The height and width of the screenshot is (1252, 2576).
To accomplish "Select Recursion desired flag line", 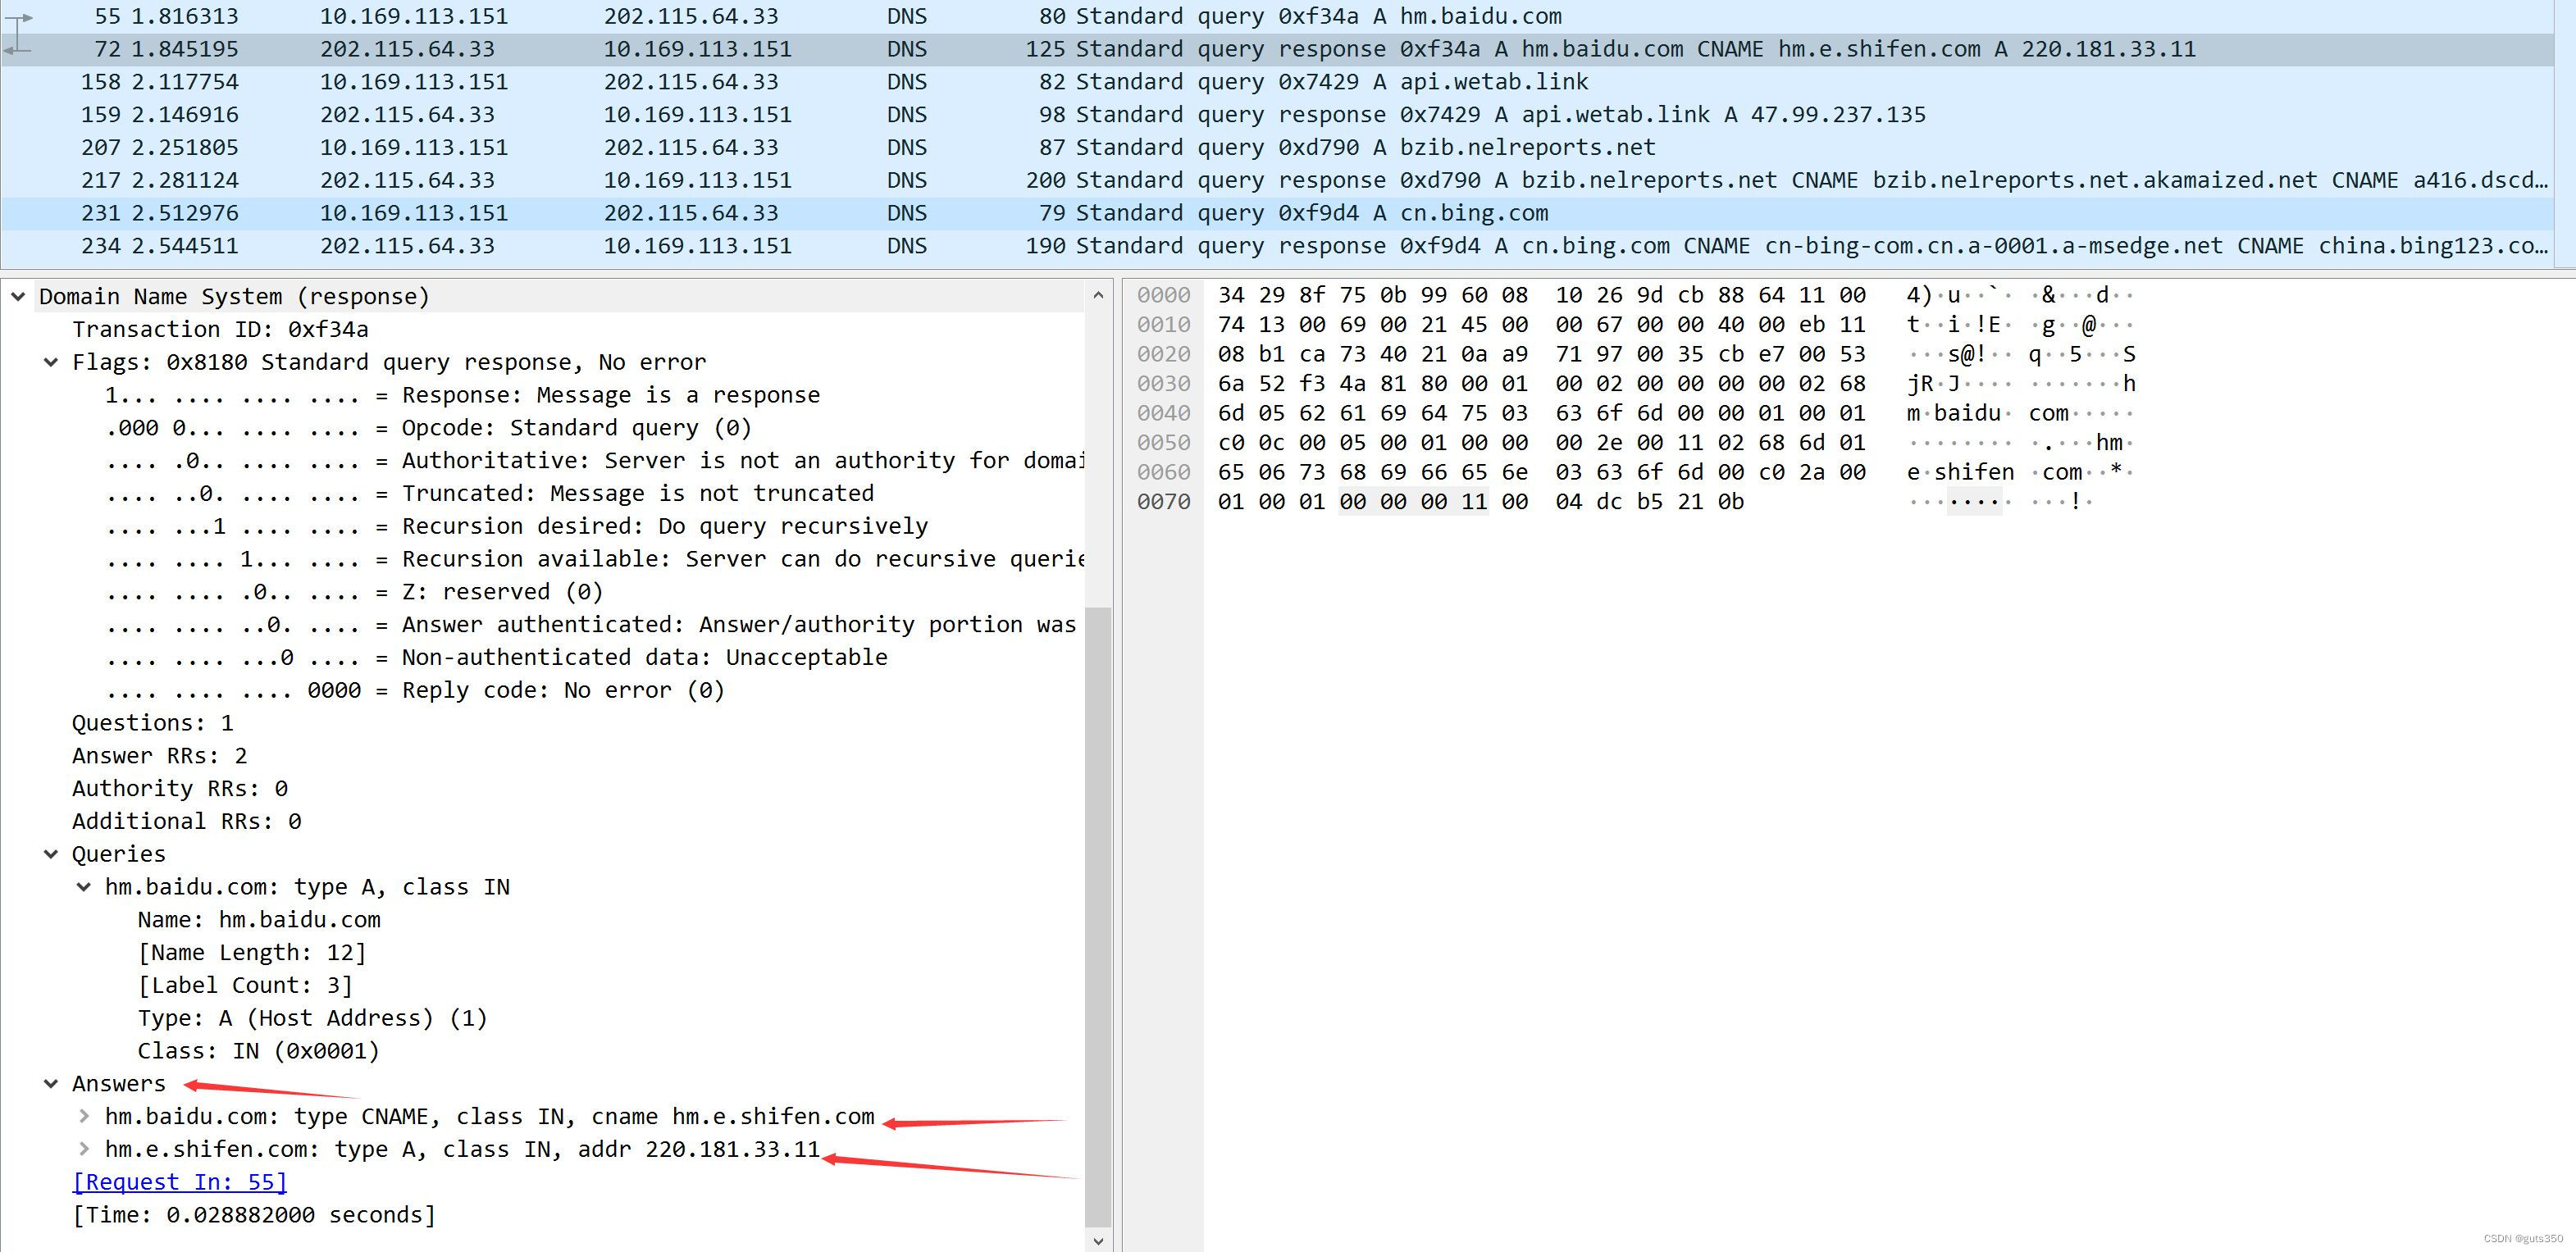I will click(x=516, y=526).
